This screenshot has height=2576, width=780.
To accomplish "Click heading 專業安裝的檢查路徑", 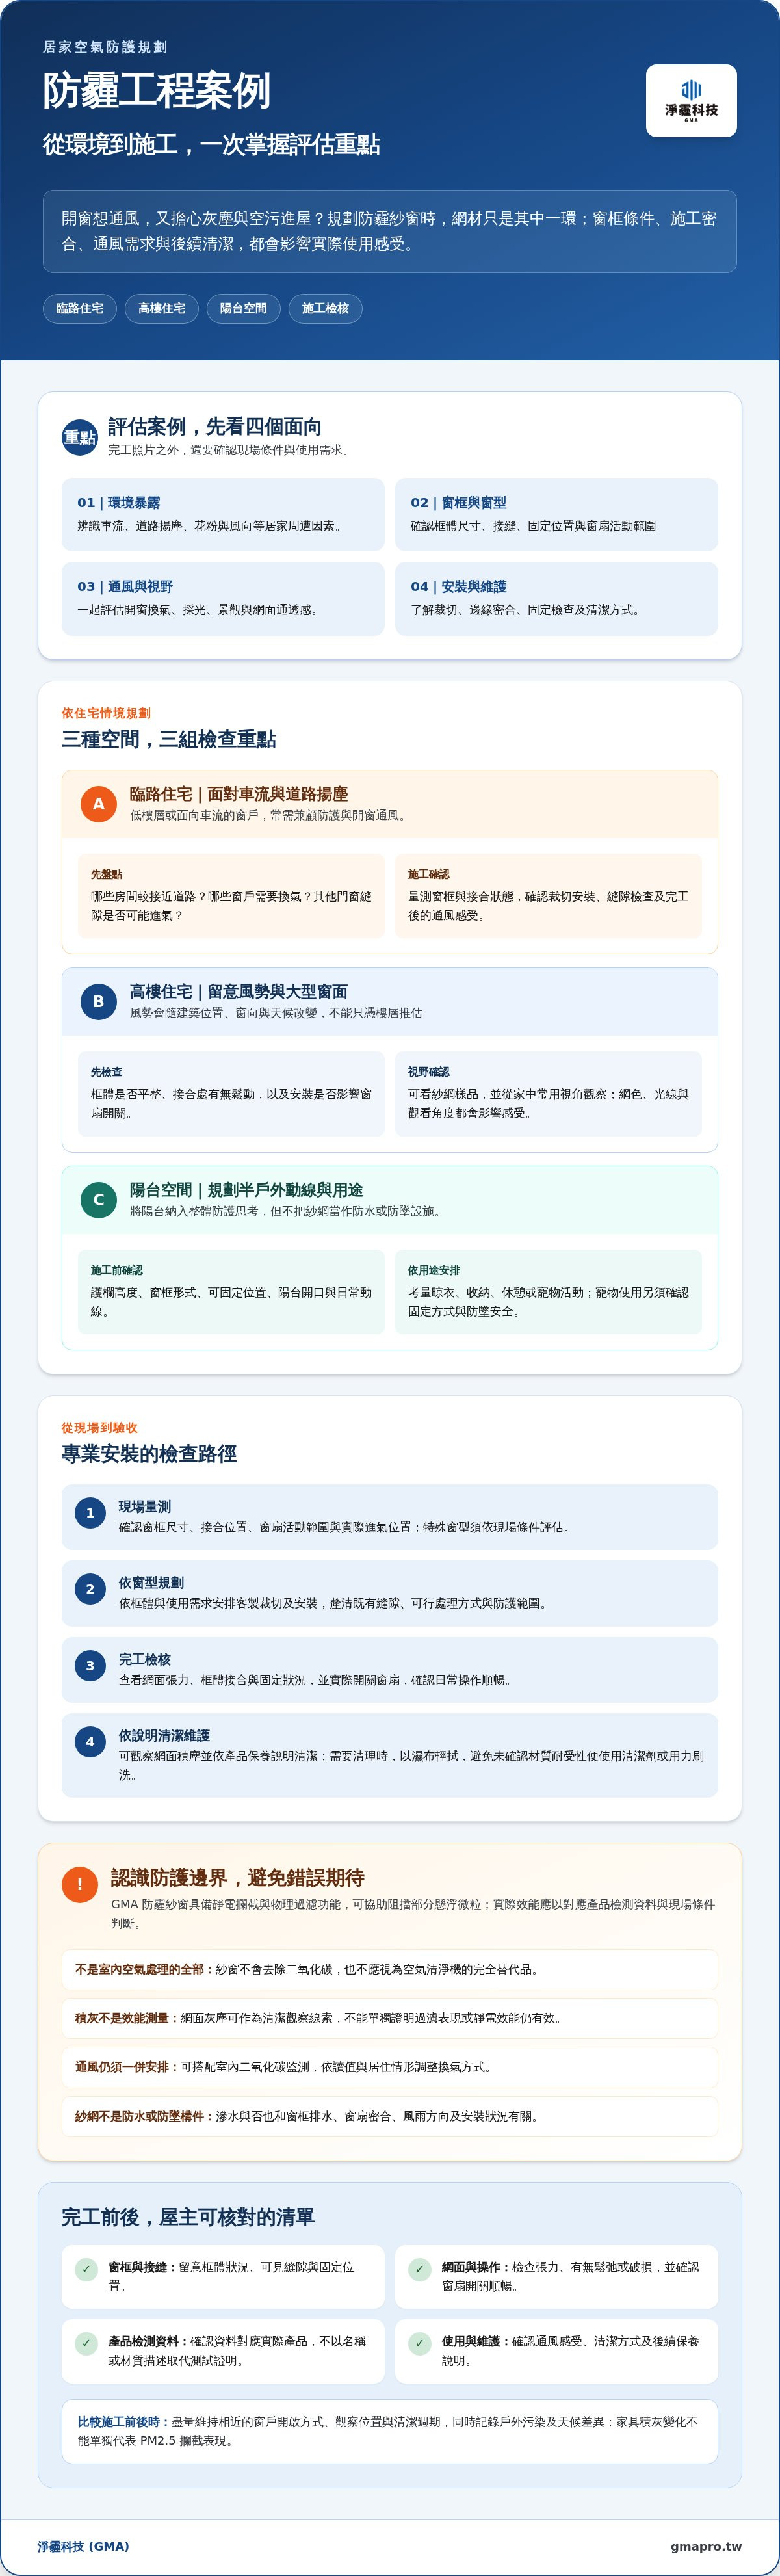I will [x=149, y=1453].
